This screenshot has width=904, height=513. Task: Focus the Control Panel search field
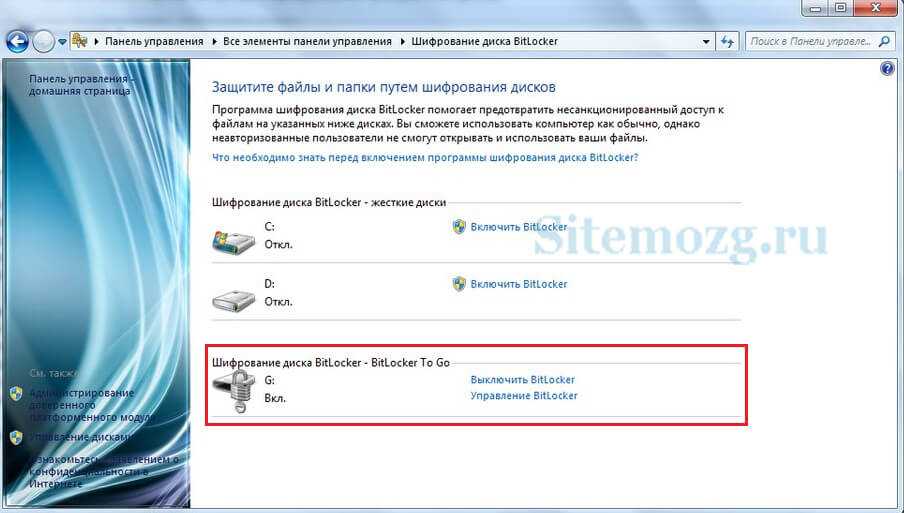coord(810,42)
